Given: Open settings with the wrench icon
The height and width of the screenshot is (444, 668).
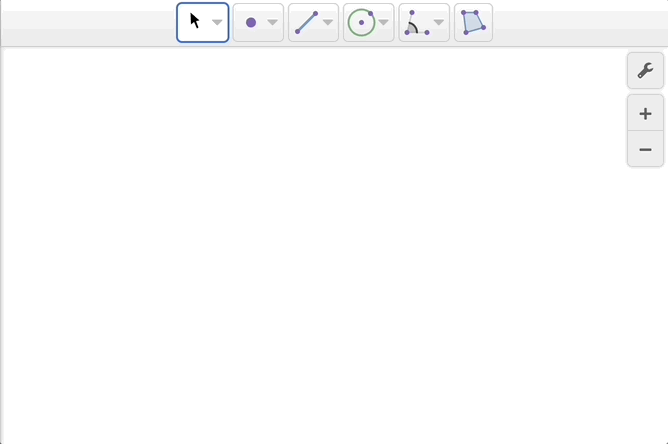Looking at the screenshot, I should point(645,71).
